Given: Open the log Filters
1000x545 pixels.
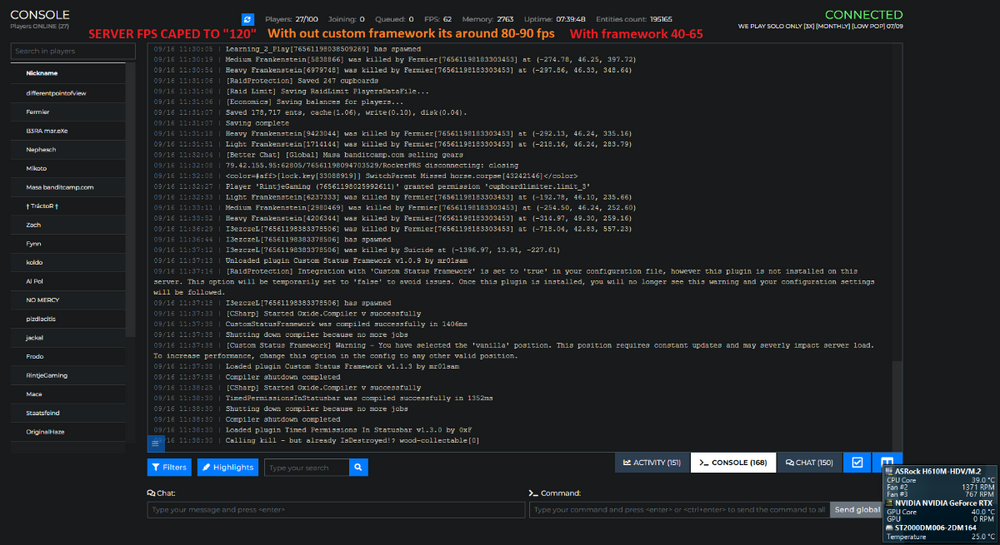Looking at the screenshot, I should pyautogui.click(x=169, y=467).
